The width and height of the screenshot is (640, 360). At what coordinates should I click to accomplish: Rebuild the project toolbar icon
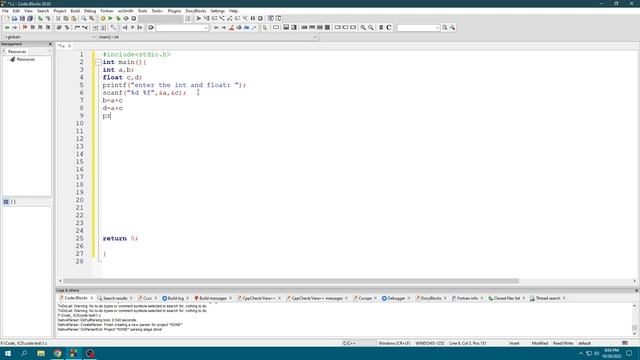coord(126,18)
